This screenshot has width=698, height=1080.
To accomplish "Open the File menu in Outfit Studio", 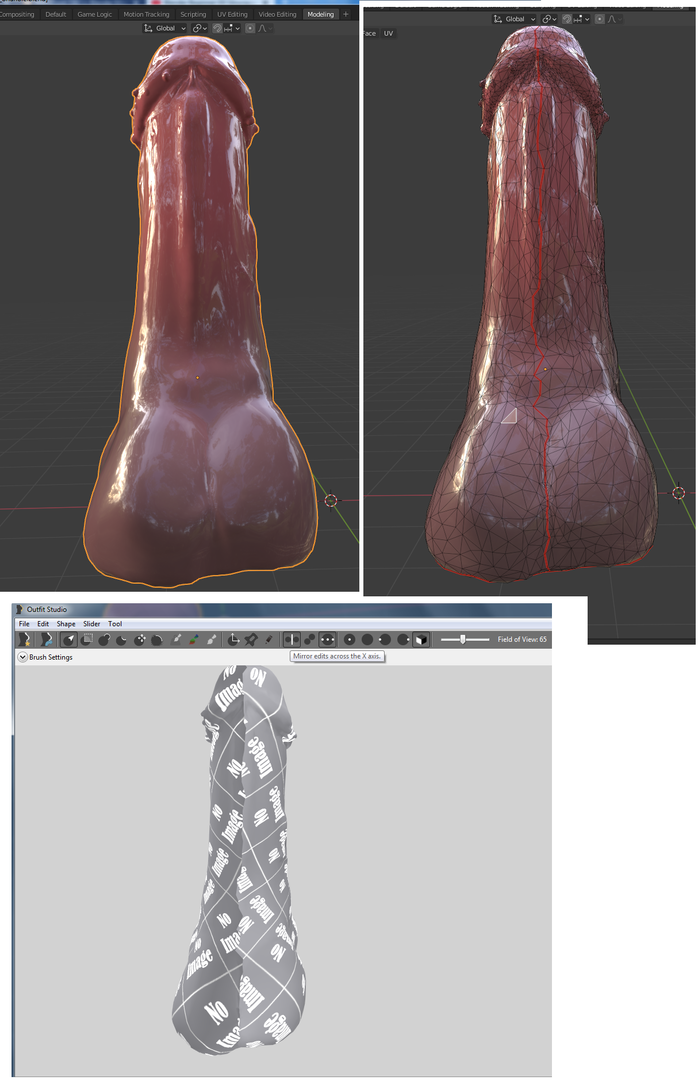I will pyautogui.click(x=24, y=624).
